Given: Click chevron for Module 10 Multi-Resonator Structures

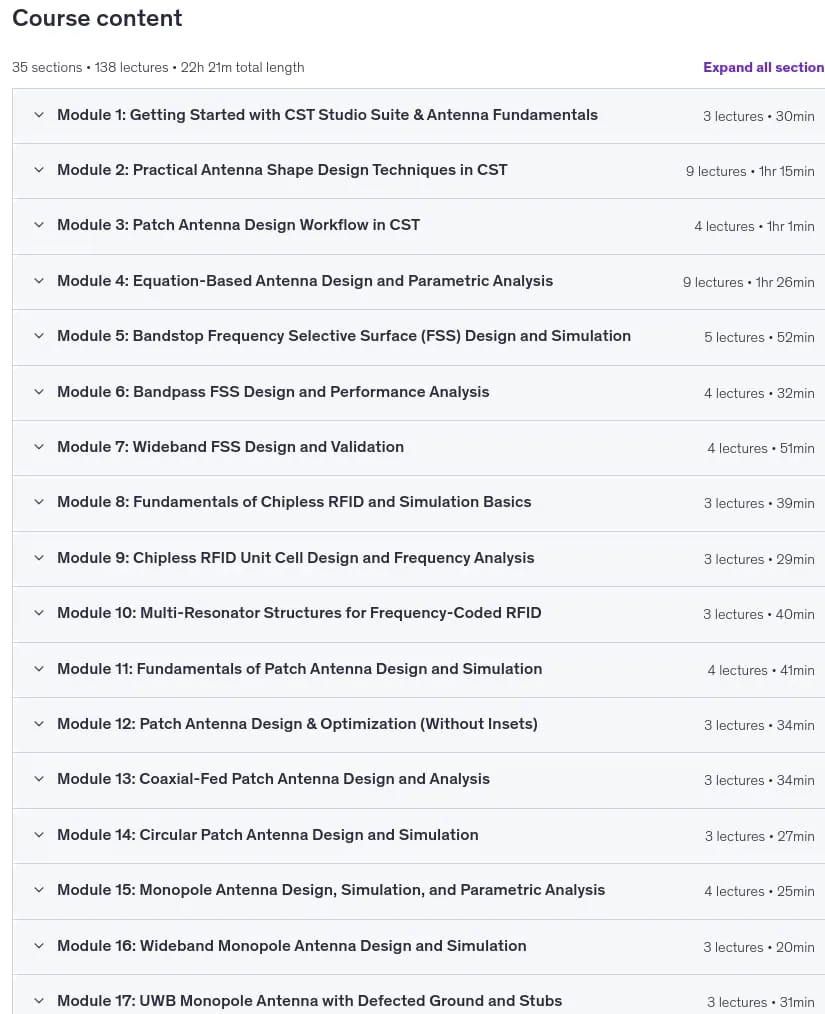Looking at the screenshot, I should click(39, 612).
